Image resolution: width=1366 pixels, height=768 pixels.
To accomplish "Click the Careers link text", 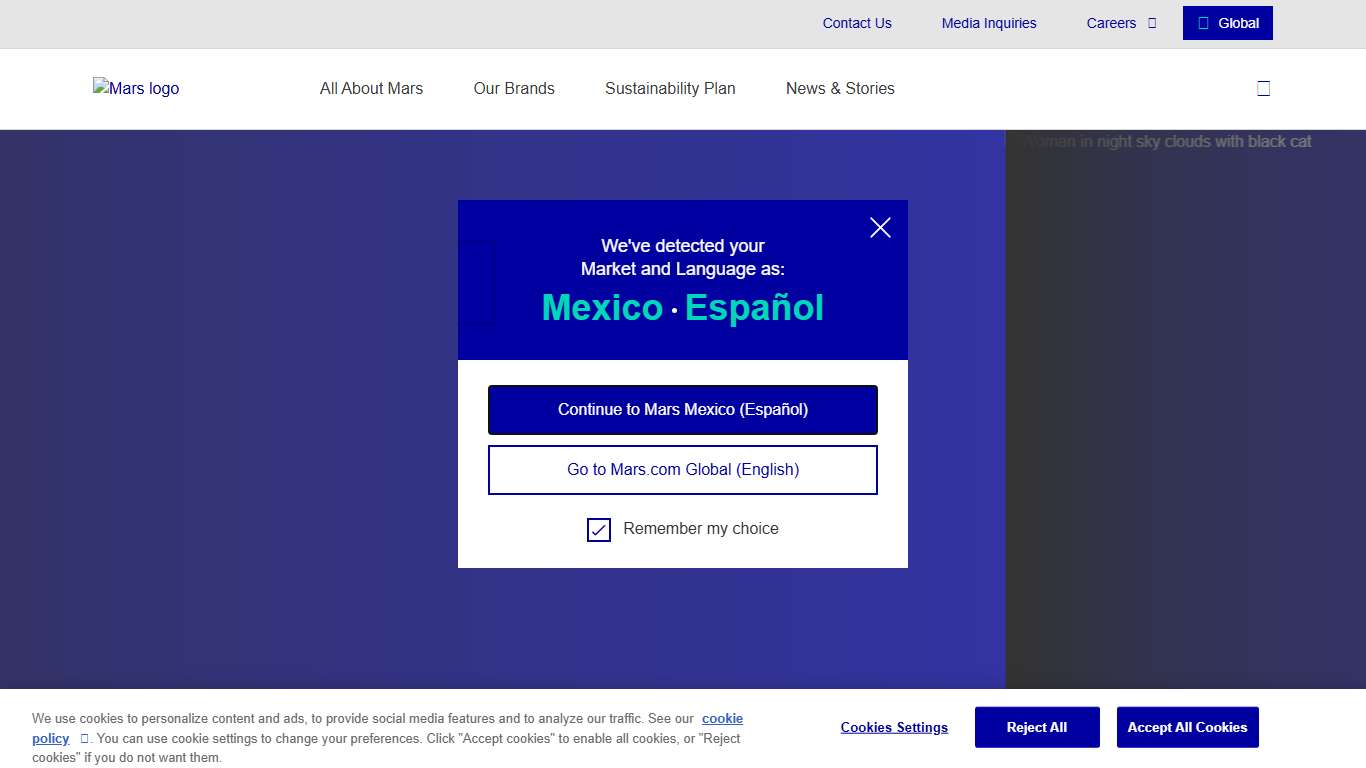I will coord(1111,23).
